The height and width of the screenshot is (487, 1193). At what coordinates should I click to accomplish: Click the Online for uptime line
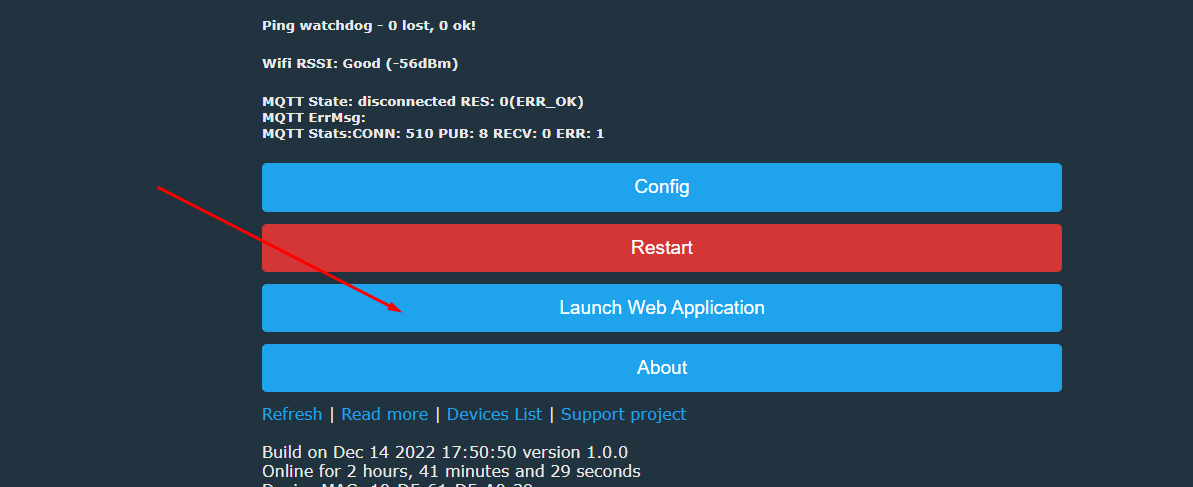coord(451,471)
